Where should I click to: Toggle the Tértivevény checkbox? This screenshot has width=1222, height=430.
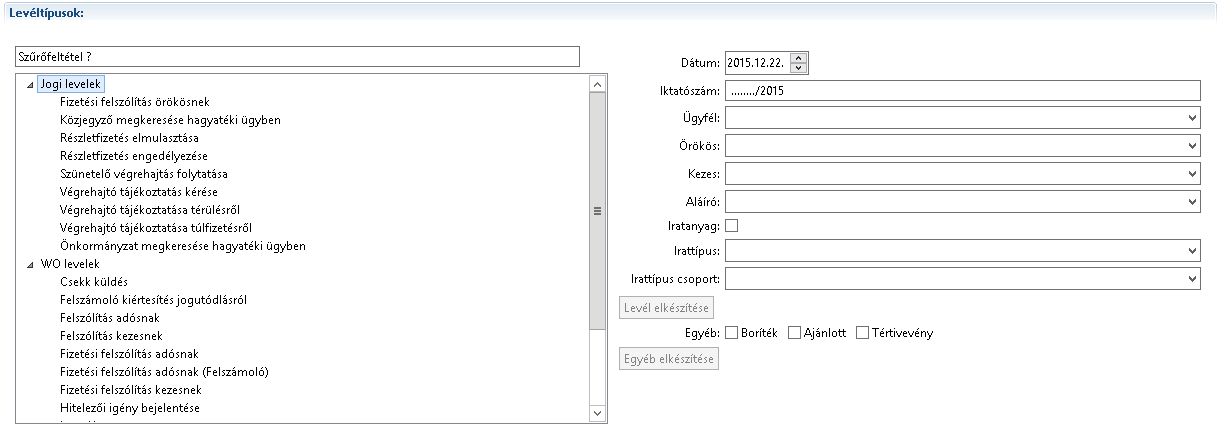pos(863,333)
